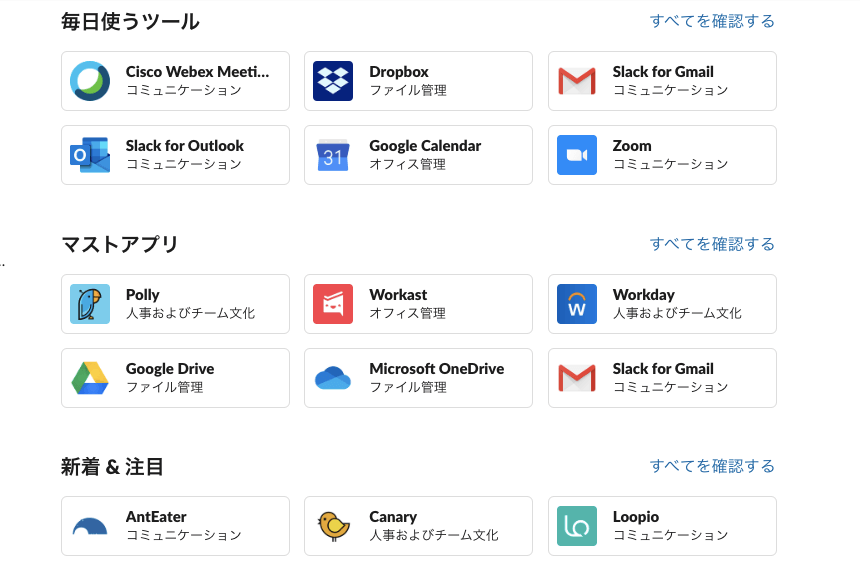The height and width of the screenshot is (567, 860).
Task: Click the Loopio app name
Action: point(636,517)
